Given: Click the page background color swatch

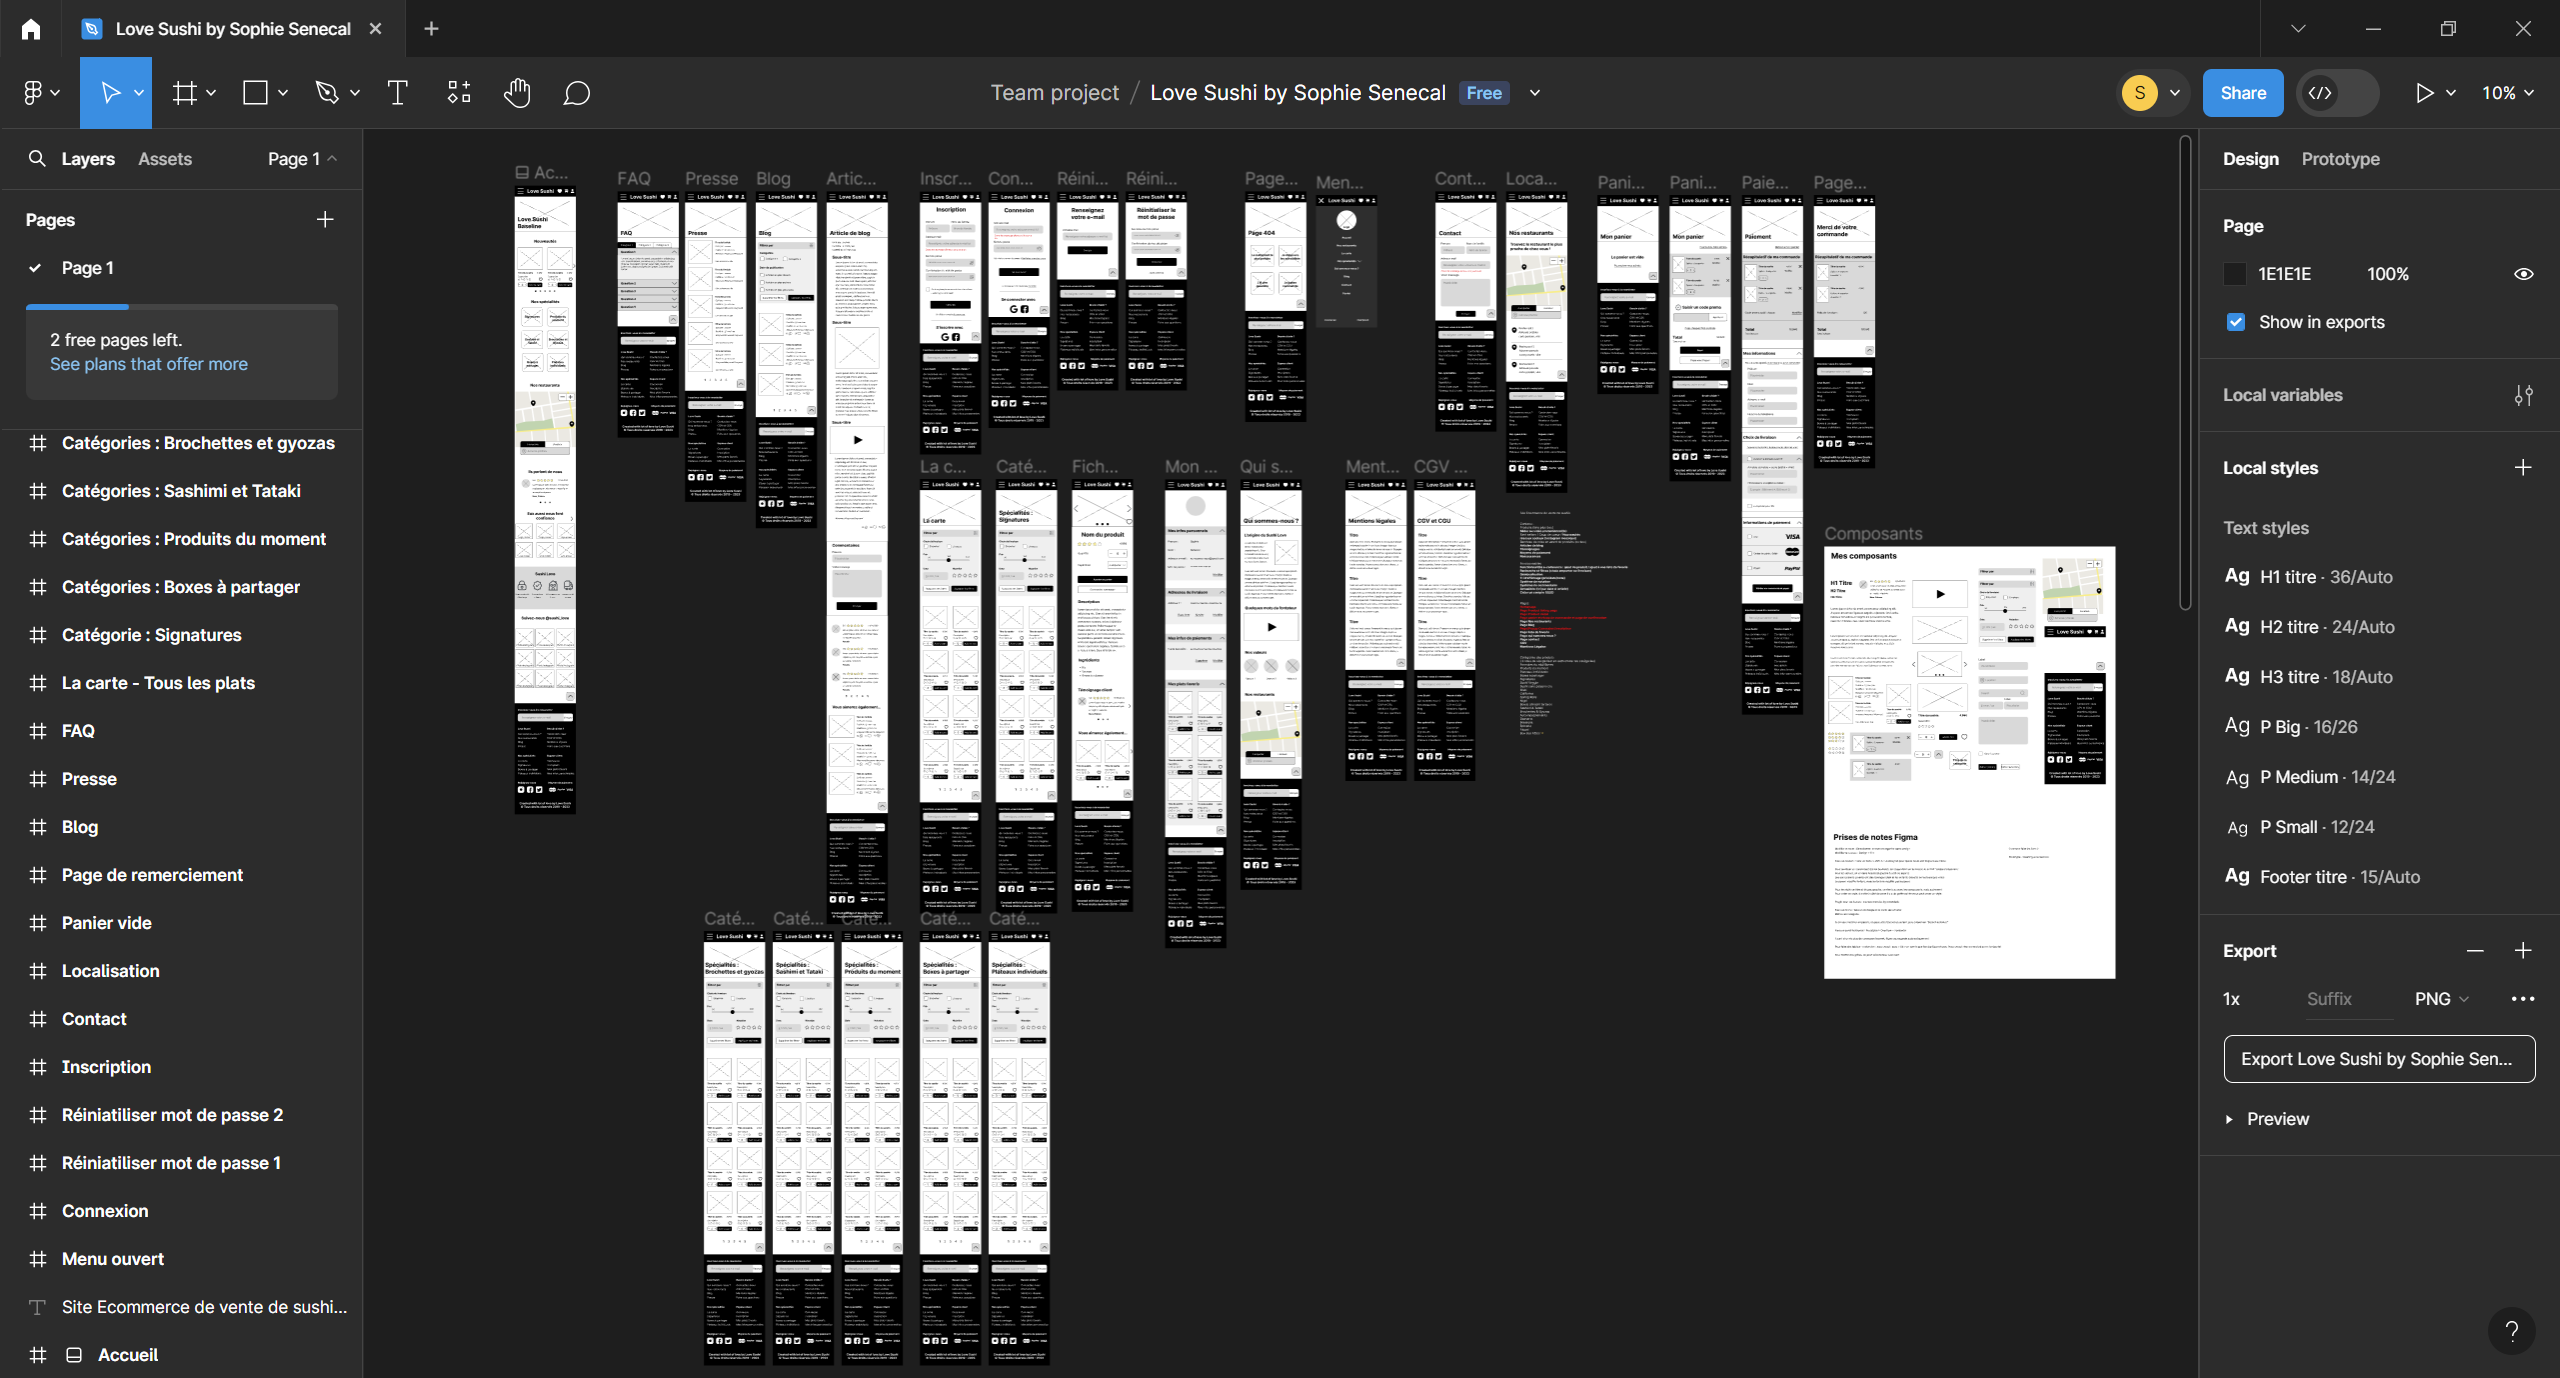Looking at the screenshot, I should coord(2235,274).
